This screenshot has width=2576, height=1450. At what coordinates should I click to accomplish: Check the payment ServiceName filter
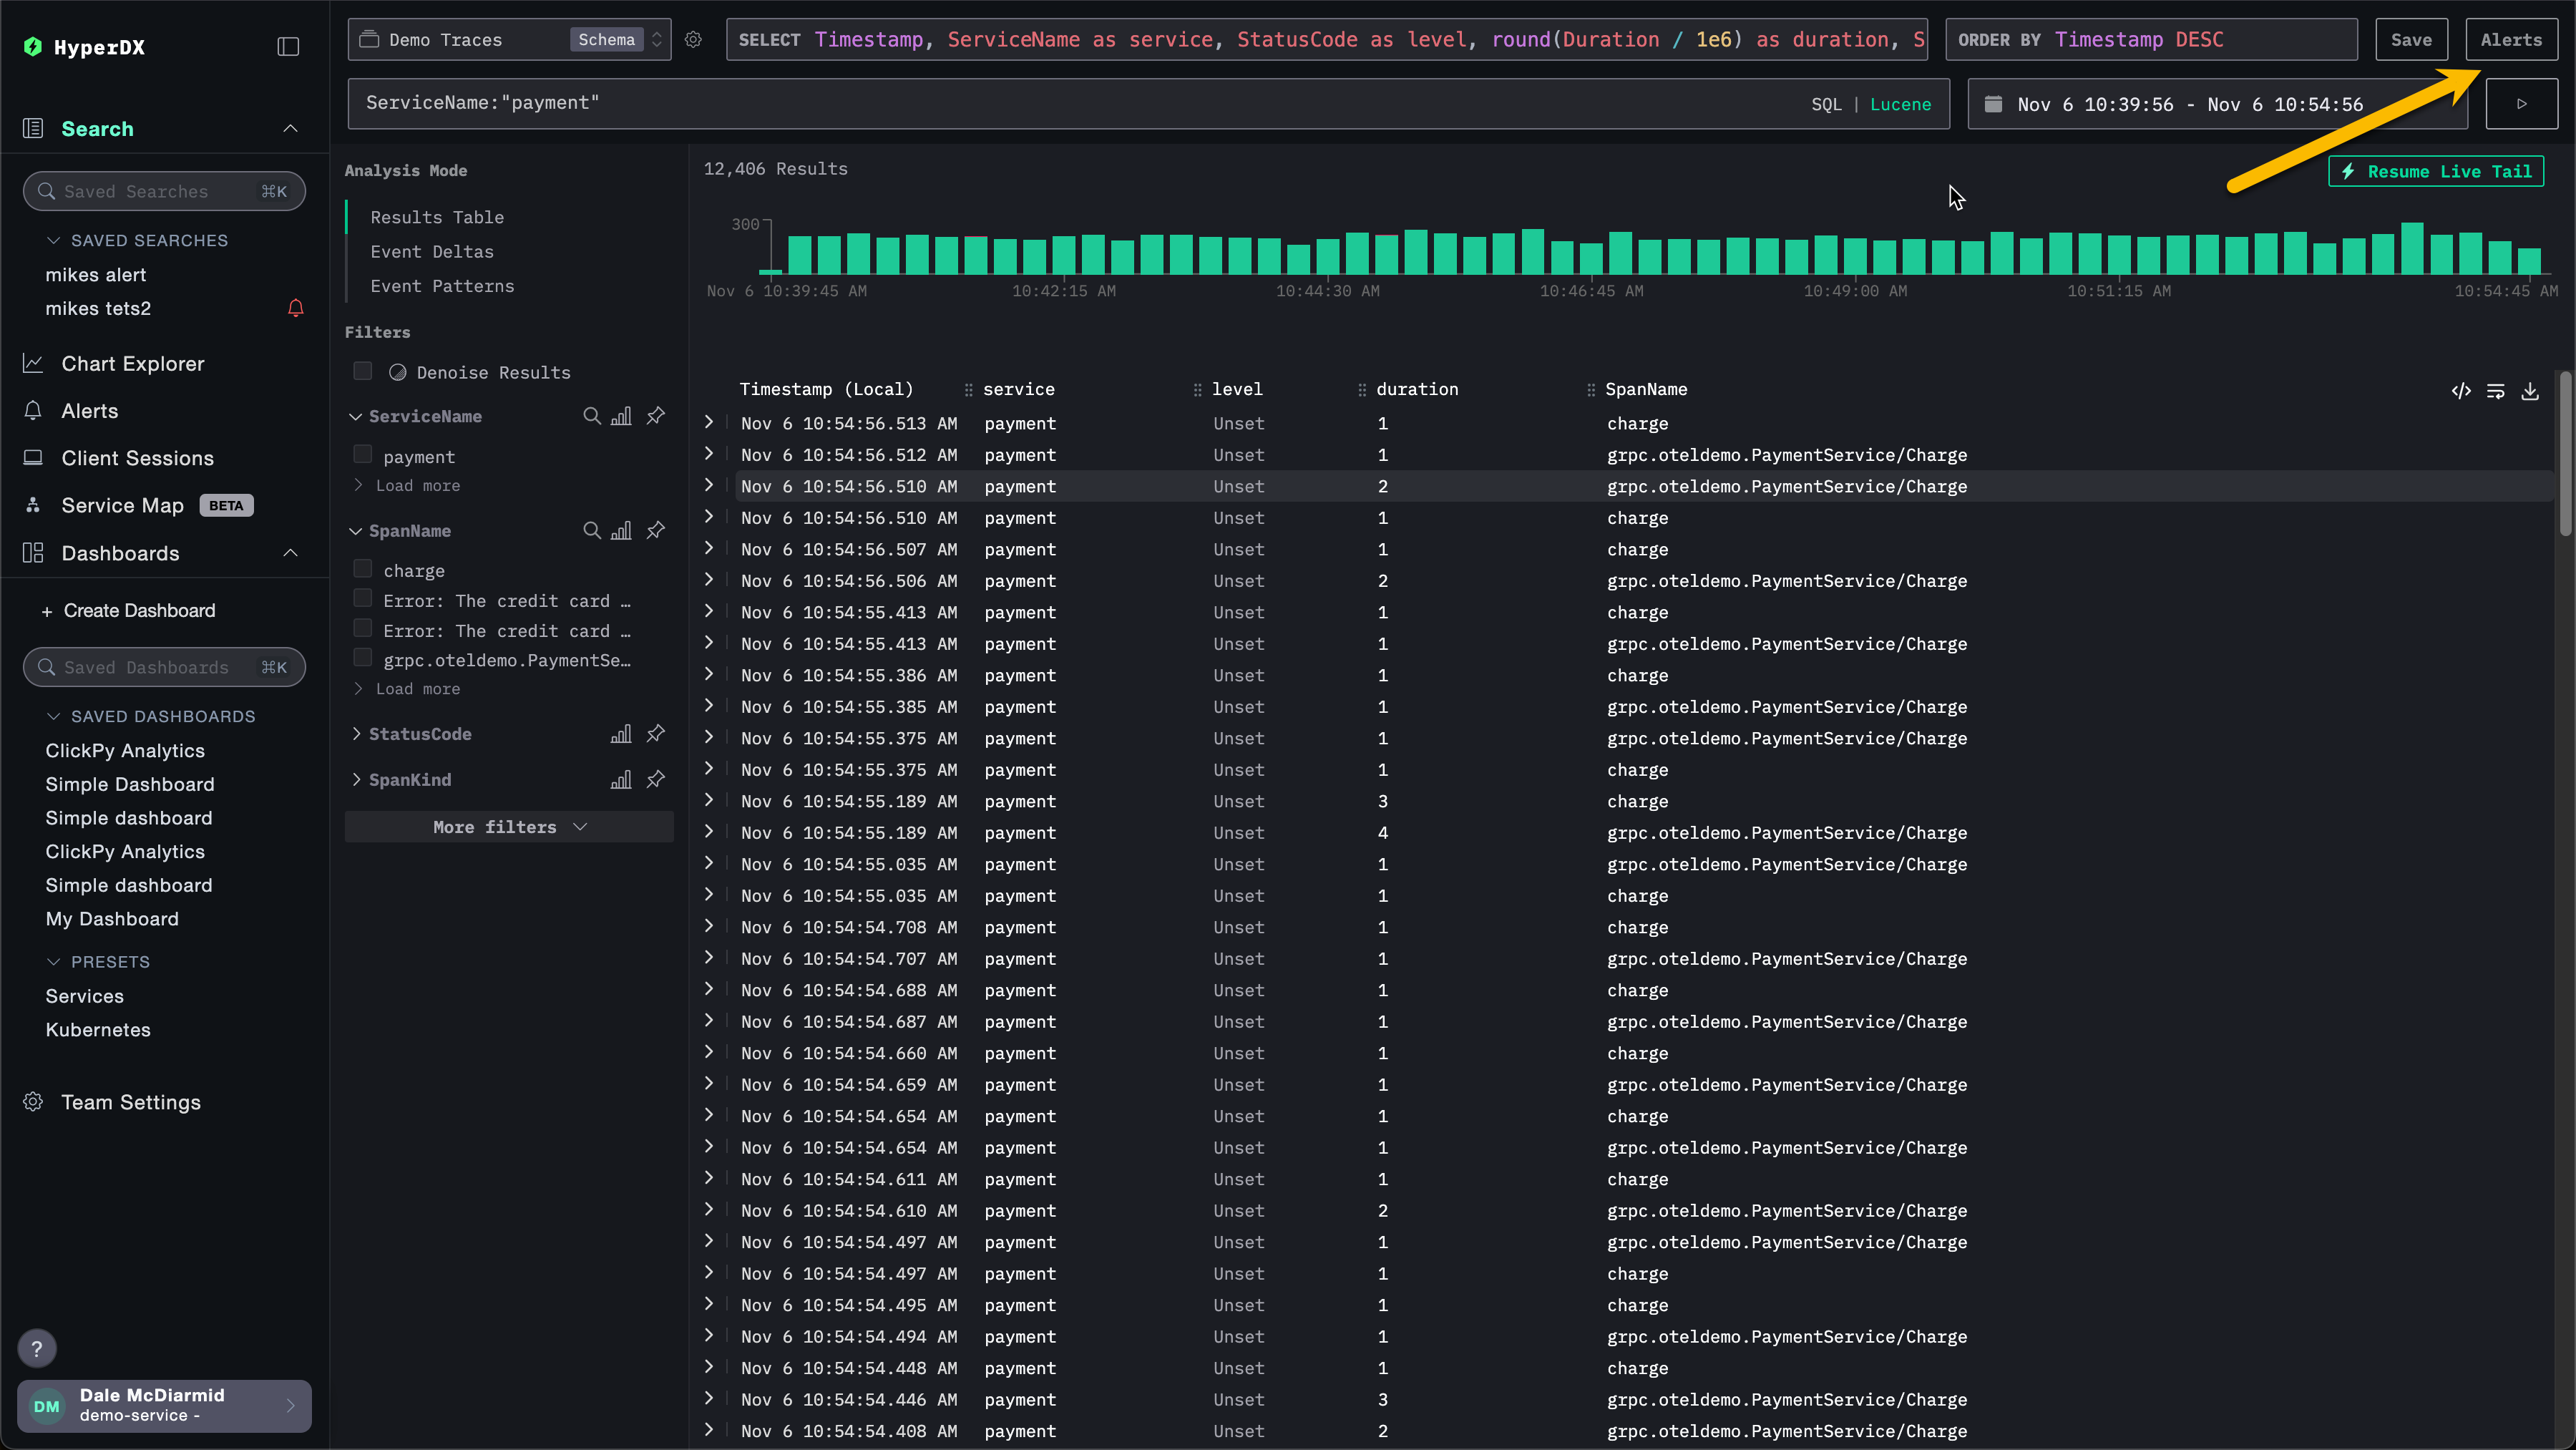[x=363, y=454]
